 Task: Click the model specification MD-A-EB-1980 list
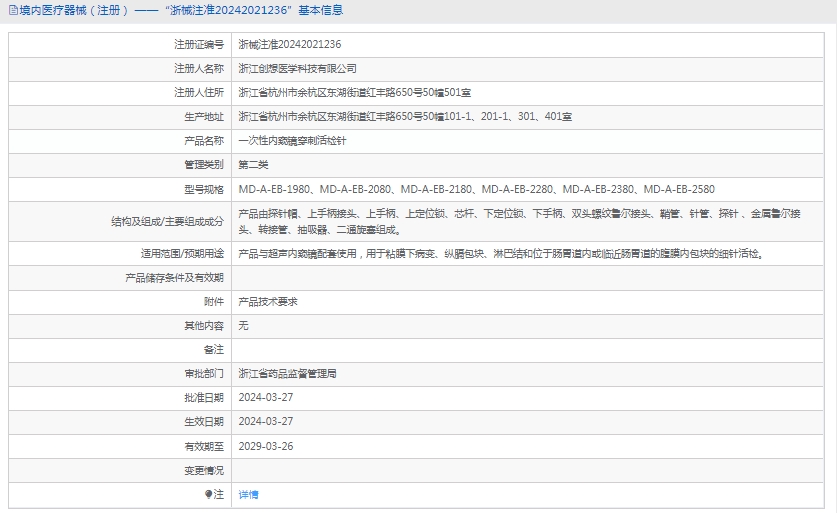coord(476,189)
